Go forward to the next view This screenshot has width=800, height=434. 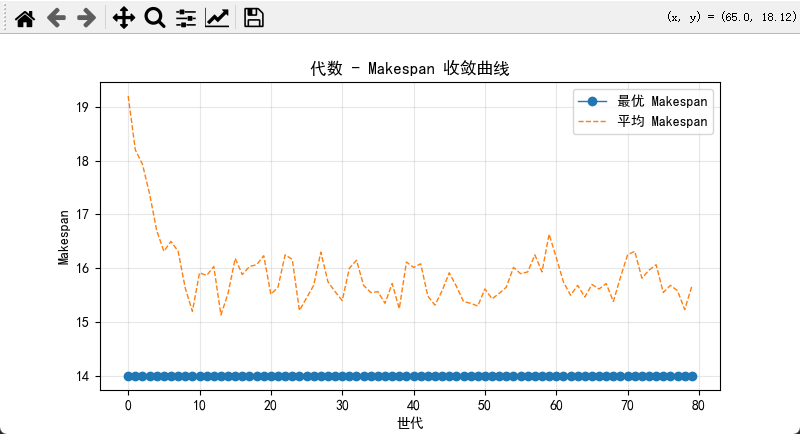[87, 17]
